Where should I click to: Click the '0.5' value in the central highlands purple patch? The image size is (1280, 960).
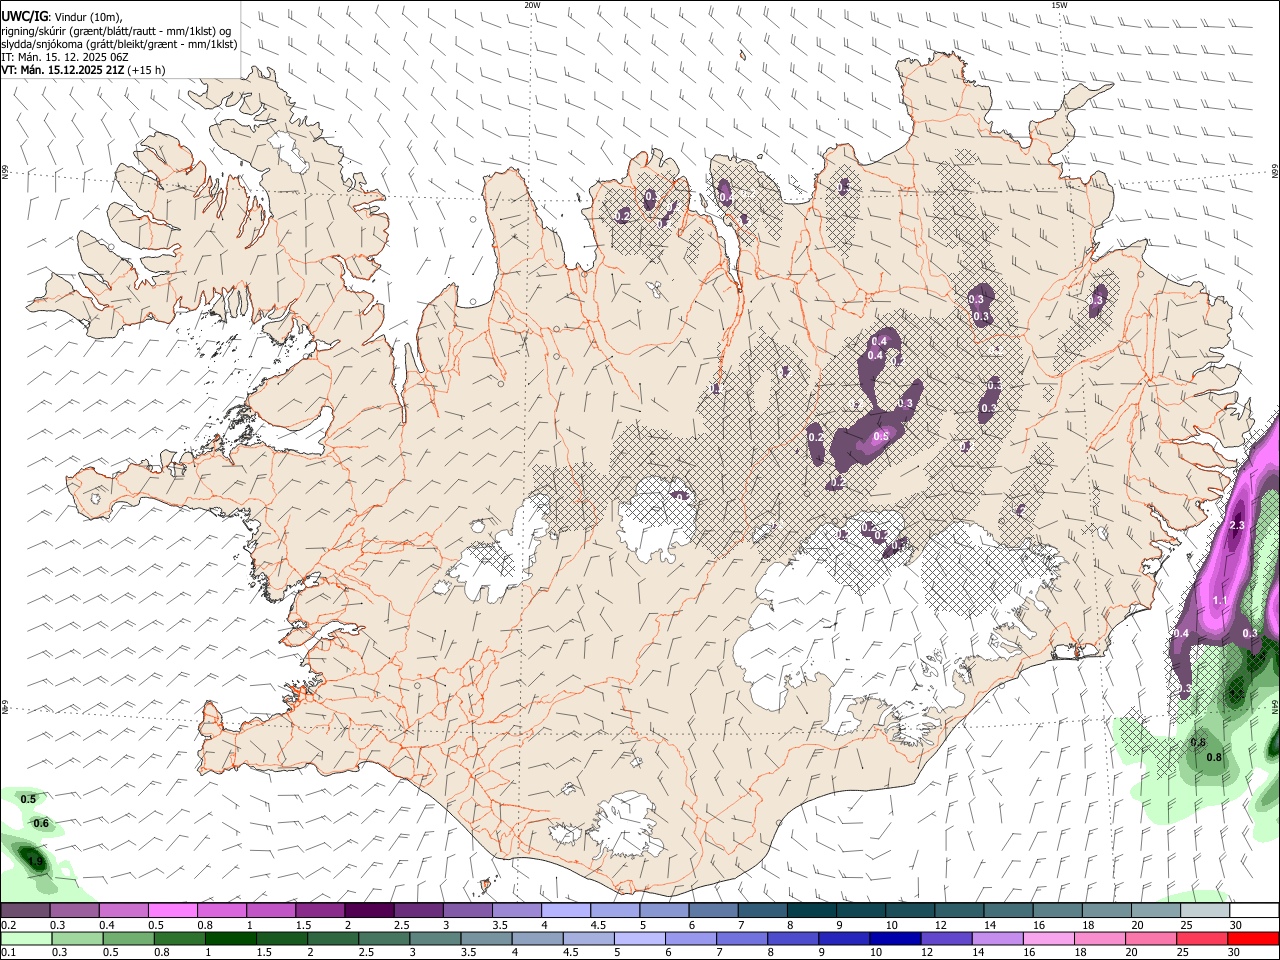point(881,436)
